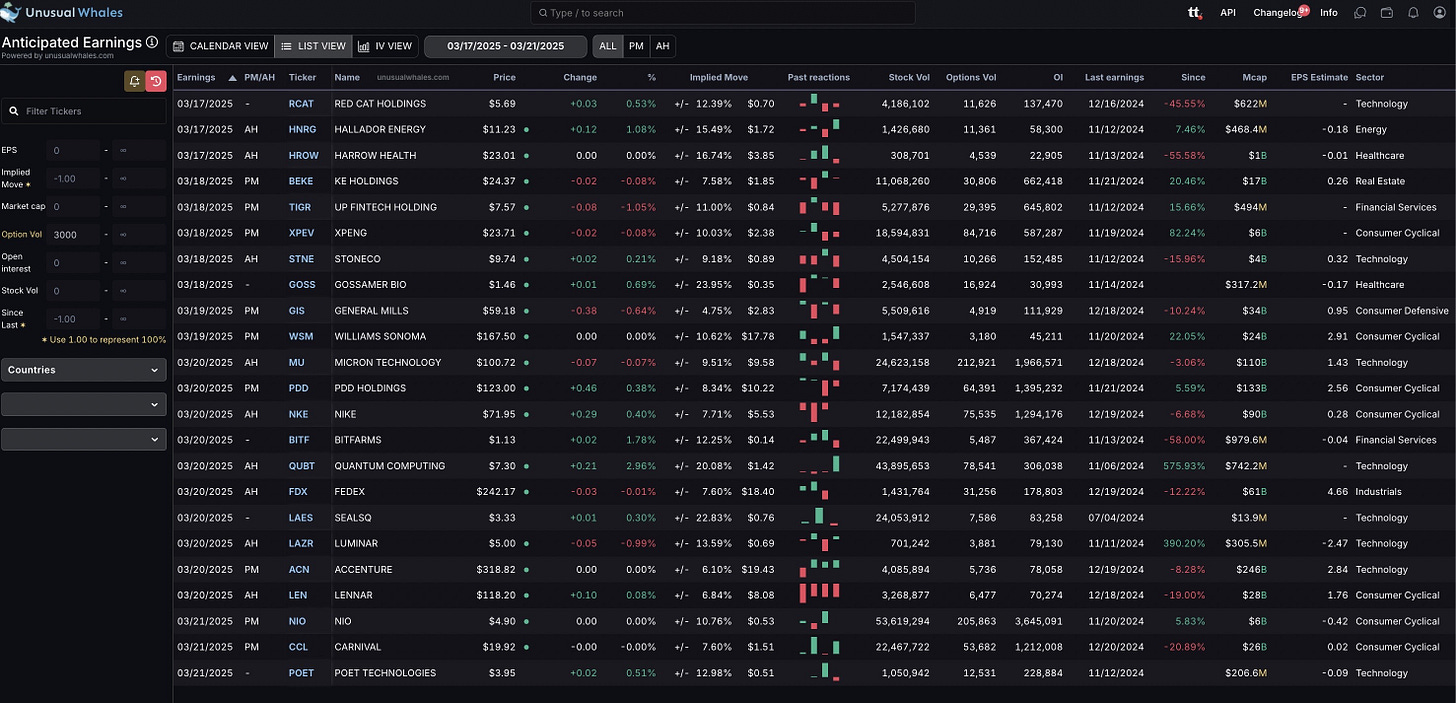Switch to List View
This screenshot has height=703, width=1456.
coord(313,46)
